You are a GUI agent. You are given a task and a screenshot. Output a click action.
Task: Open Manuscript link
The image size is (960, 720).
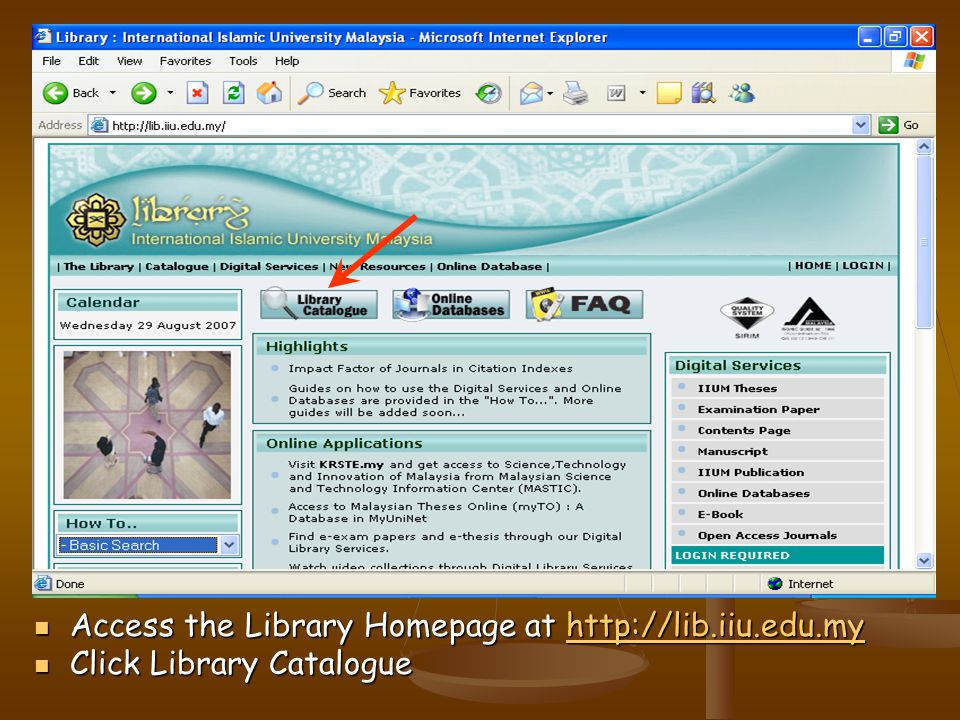(x=732, y=451)
